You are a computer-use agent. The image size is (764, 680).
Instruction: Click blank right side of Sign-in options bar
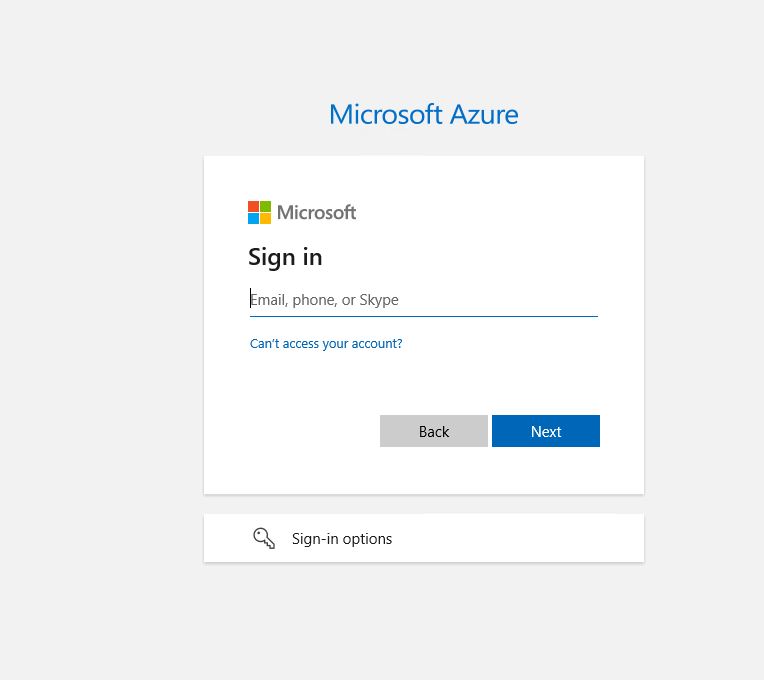[x=540, y=539]
